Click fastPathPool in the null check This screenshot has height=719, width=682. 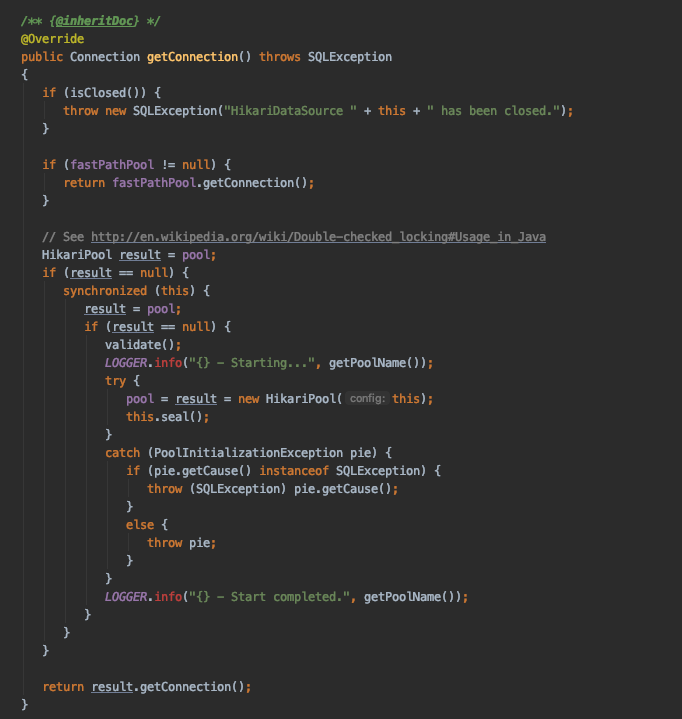112,165
